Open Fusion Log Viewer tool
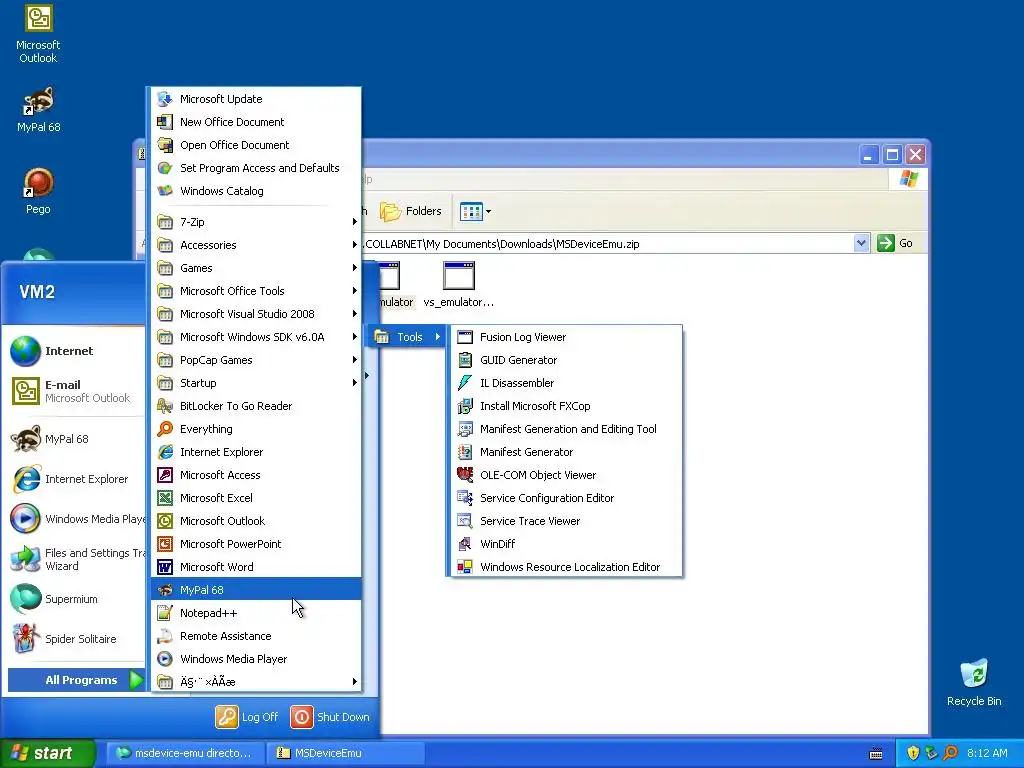This screenshot has height=768, width=1024. click(x=566, y=337)
